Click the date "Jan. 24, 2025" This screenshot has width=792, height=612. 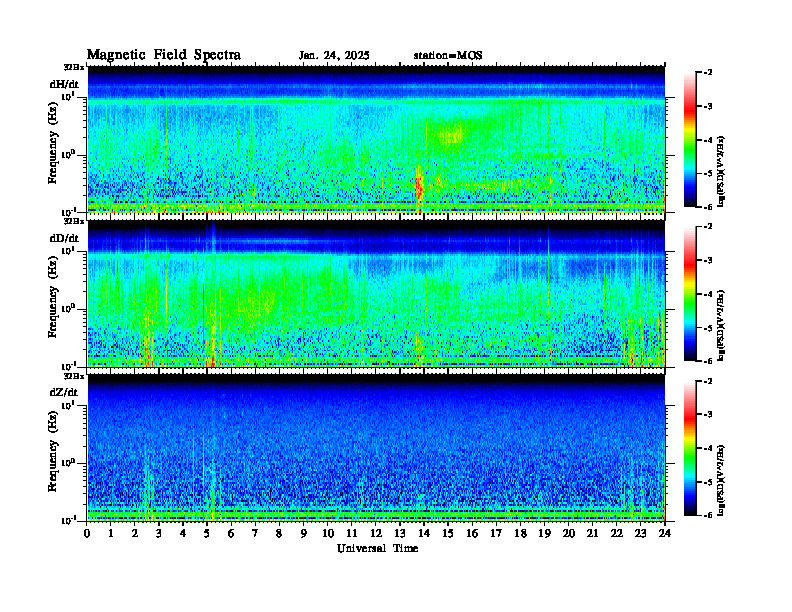click(334, 56)
